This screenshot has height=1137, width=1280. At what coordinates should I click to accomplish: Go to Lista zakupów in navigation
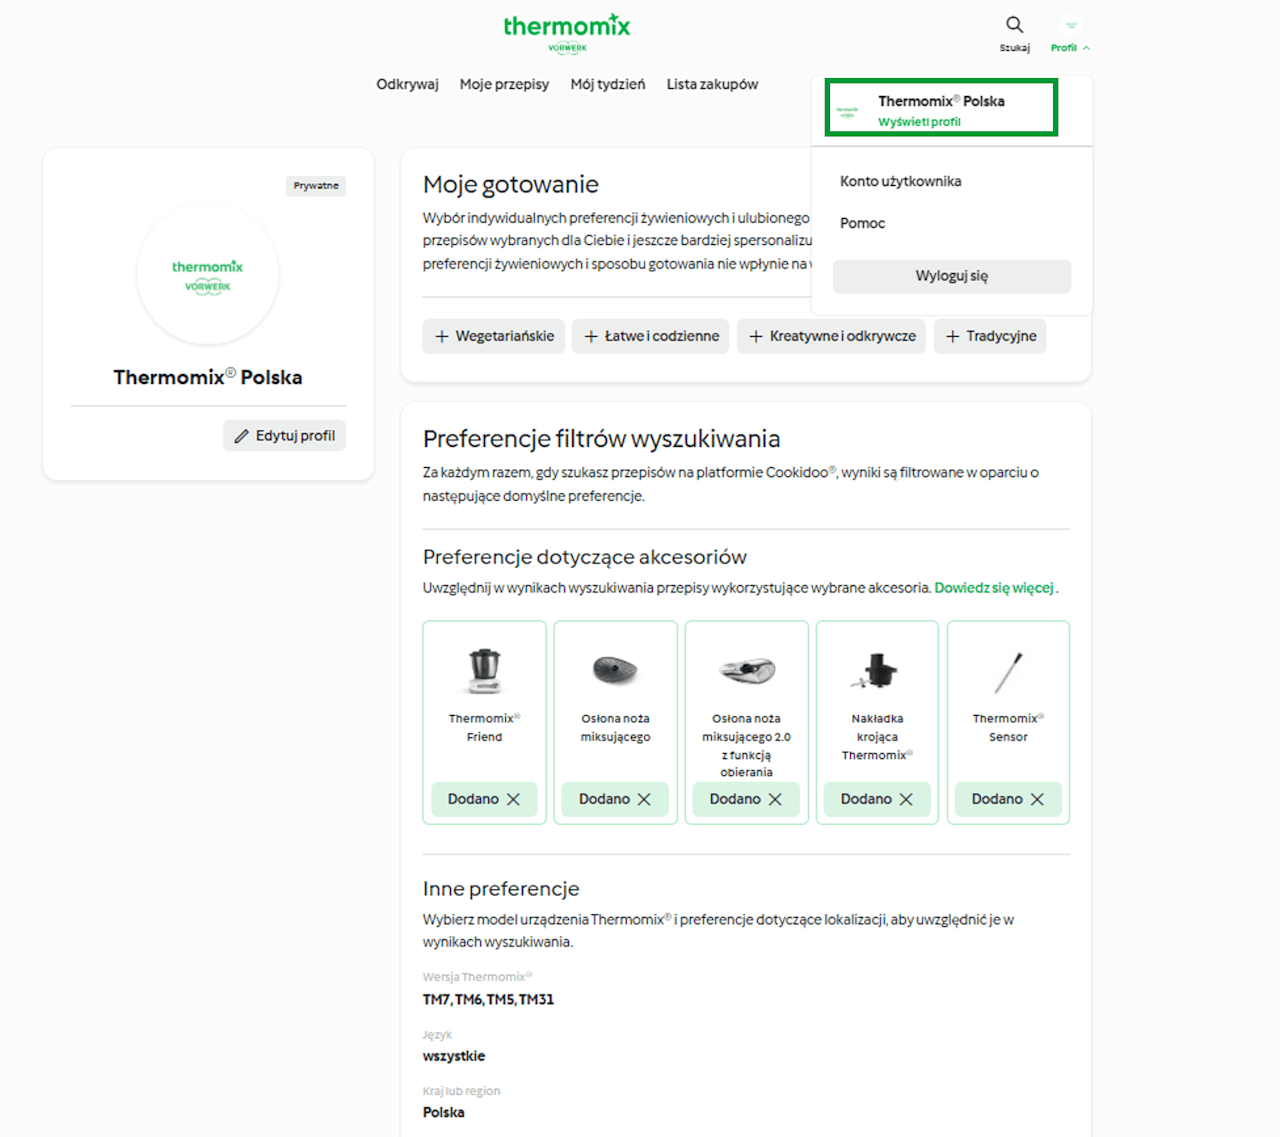pyautogui.click(x=712, y=84)
